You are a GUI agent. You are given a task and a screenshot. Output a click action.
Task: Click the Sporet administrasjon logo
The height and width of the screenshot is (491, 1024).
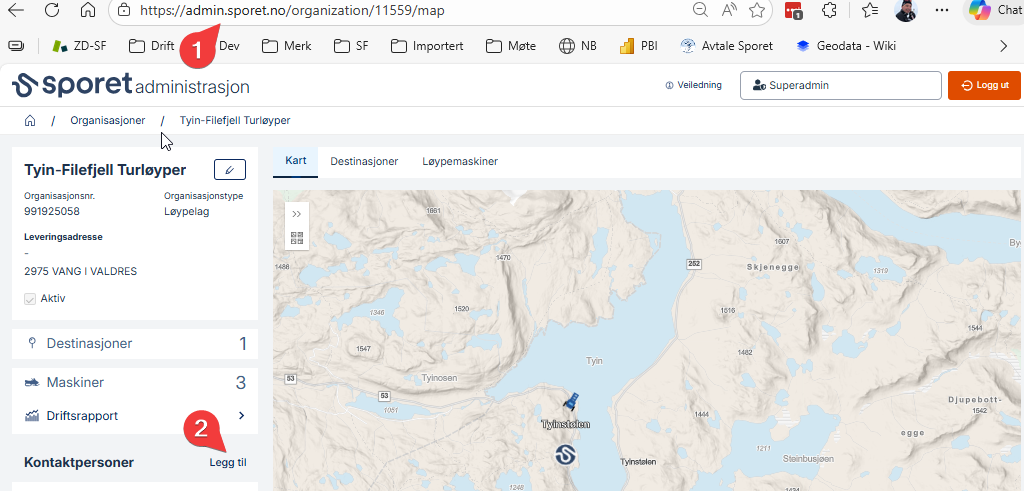tap(130, 86)
